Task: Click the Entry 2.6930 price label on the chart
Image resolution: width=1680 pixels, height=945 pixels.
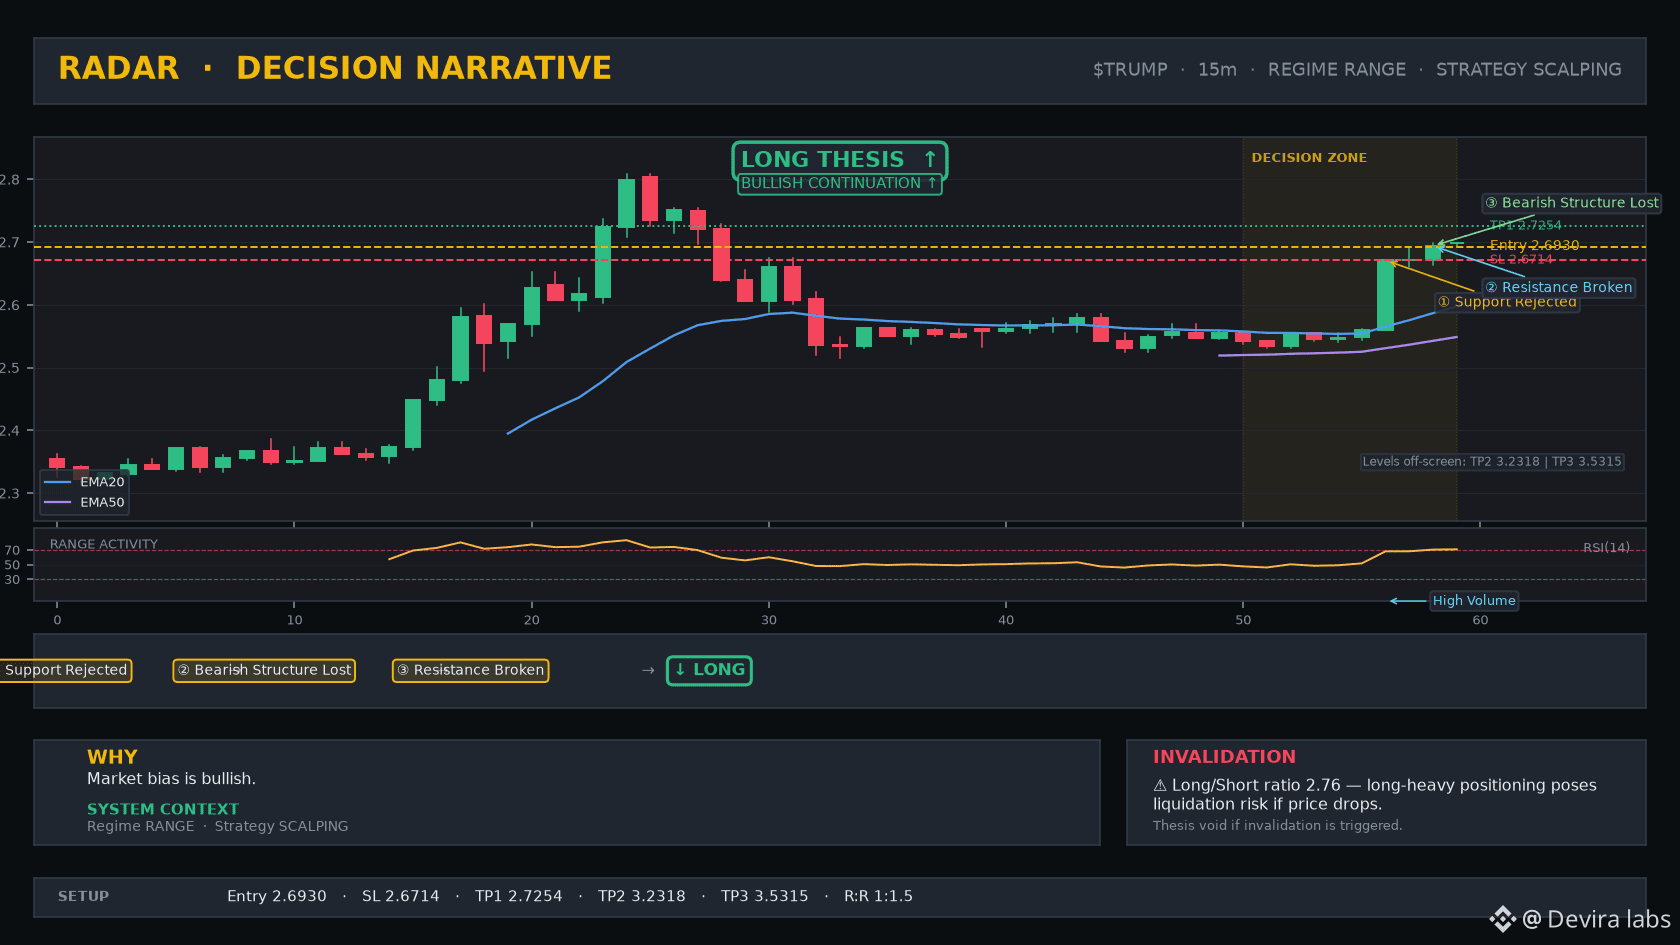Action: 1534,245
